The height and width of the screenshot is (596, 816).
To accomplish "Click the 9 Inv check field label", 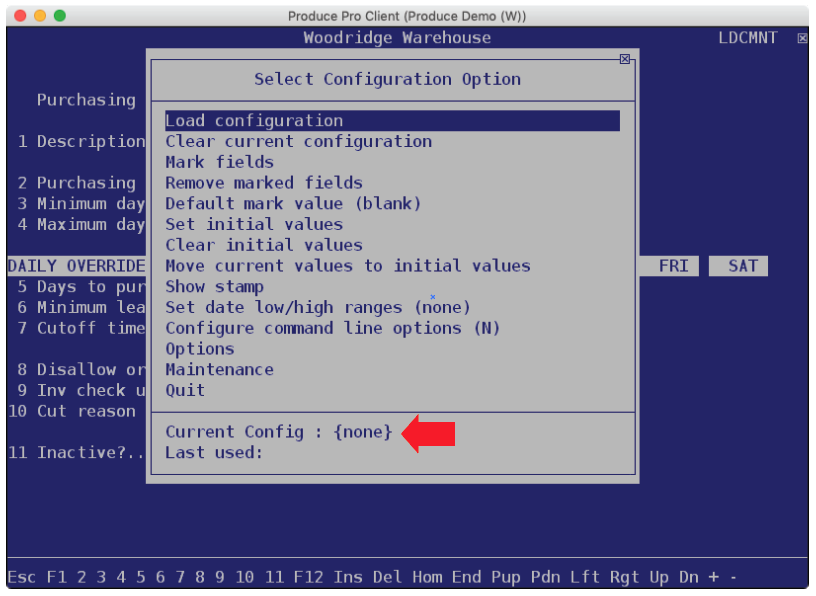I will pyautogui.click(x=81, y=390).
